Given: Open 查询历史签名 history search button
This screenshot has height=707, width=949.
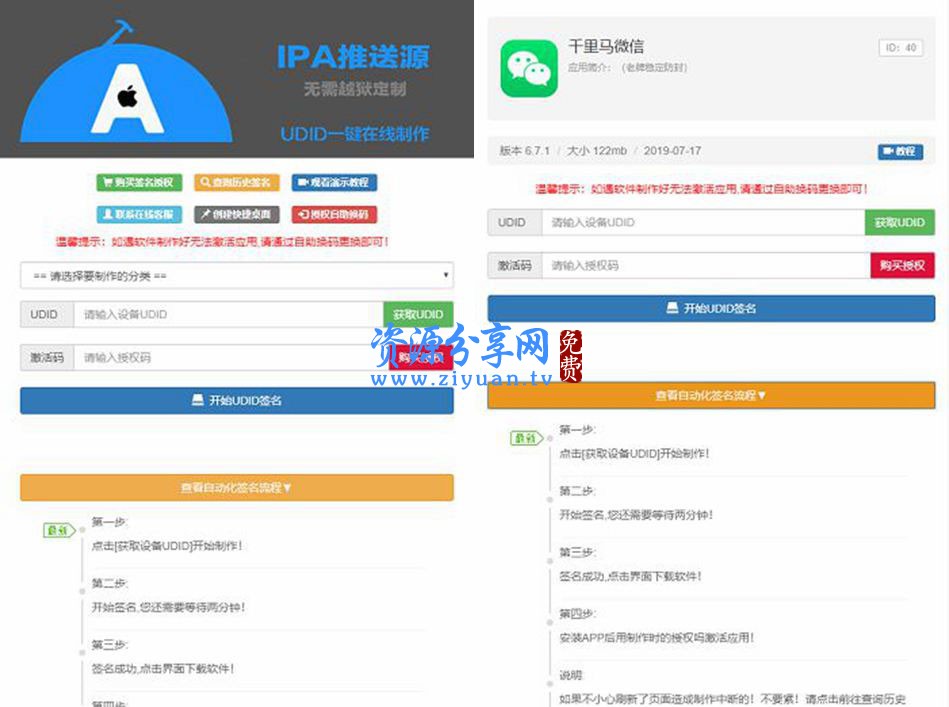Looking at the screenshot, I should 237,182.
